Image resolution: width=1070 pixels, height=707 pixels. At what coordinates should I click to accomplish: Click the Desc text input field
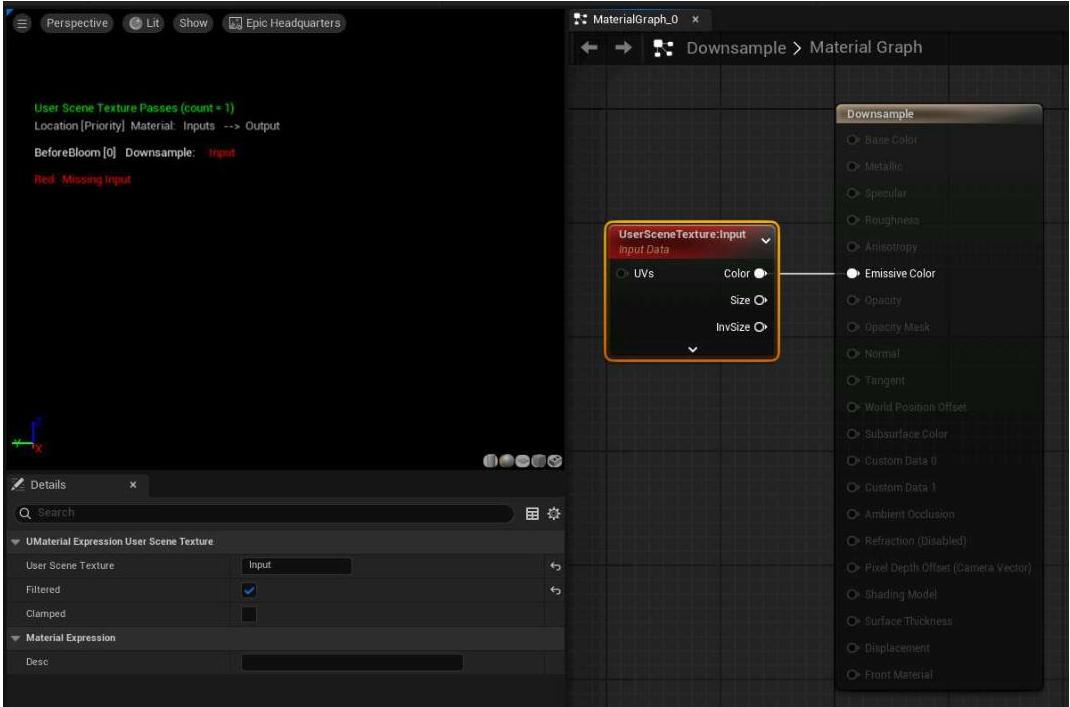(352, 662)
